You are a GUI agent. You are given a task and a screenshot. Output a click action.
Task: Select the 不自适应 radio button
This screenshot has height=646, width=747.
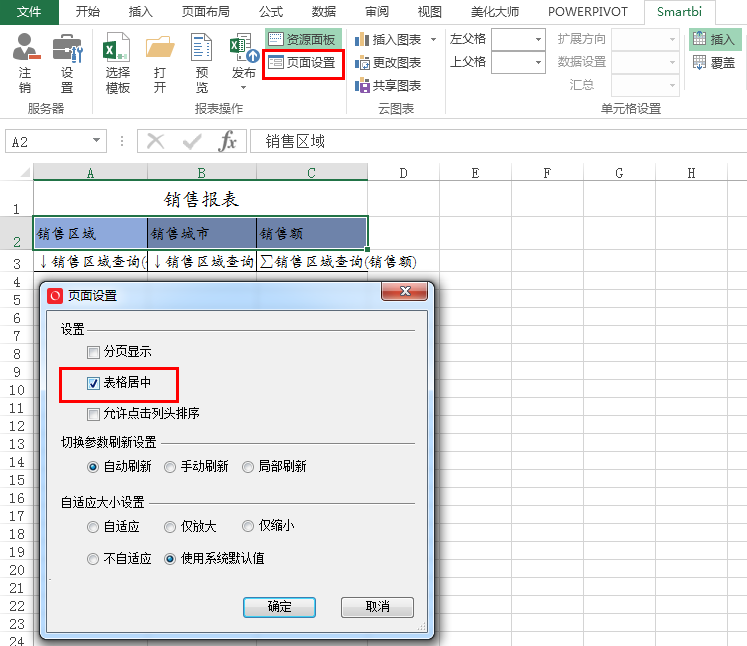[93, 559]
